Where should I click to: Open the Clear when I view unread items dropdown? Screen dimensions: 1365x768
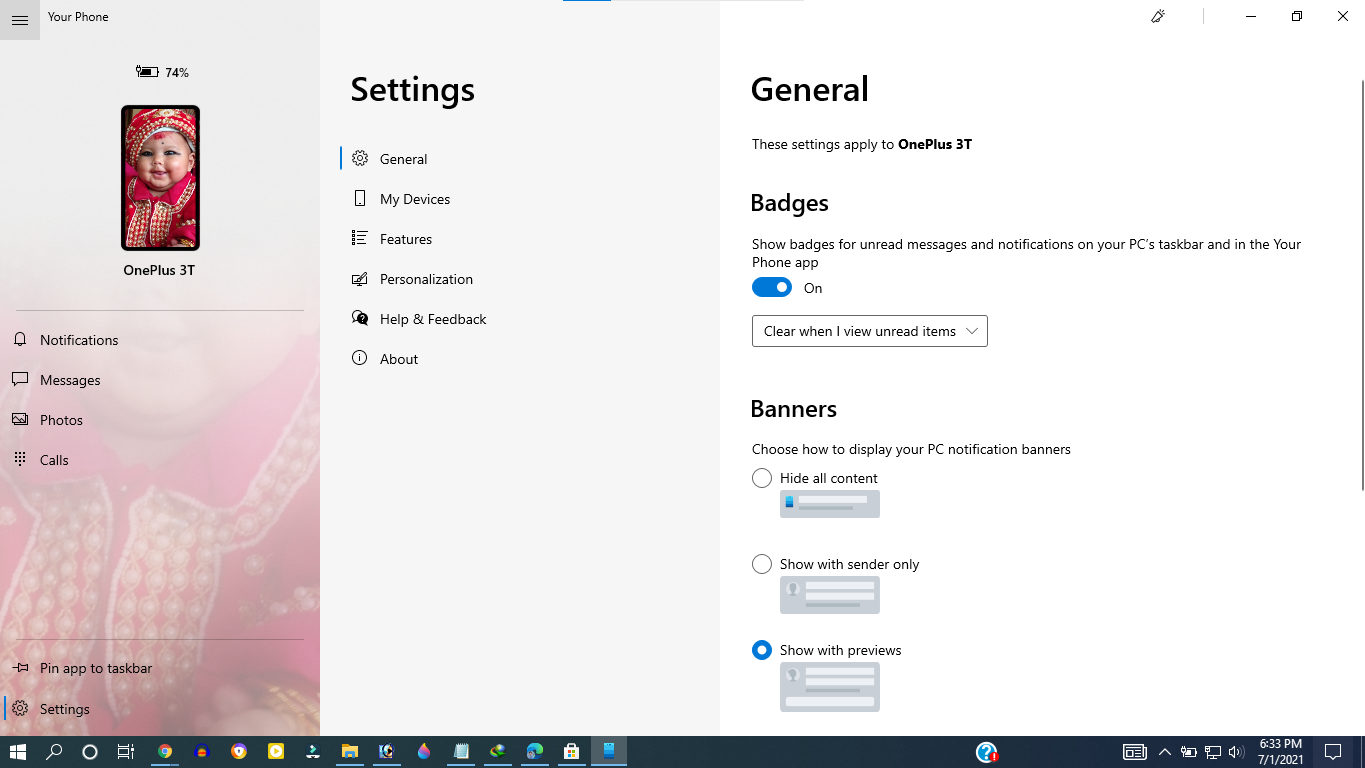870,331
